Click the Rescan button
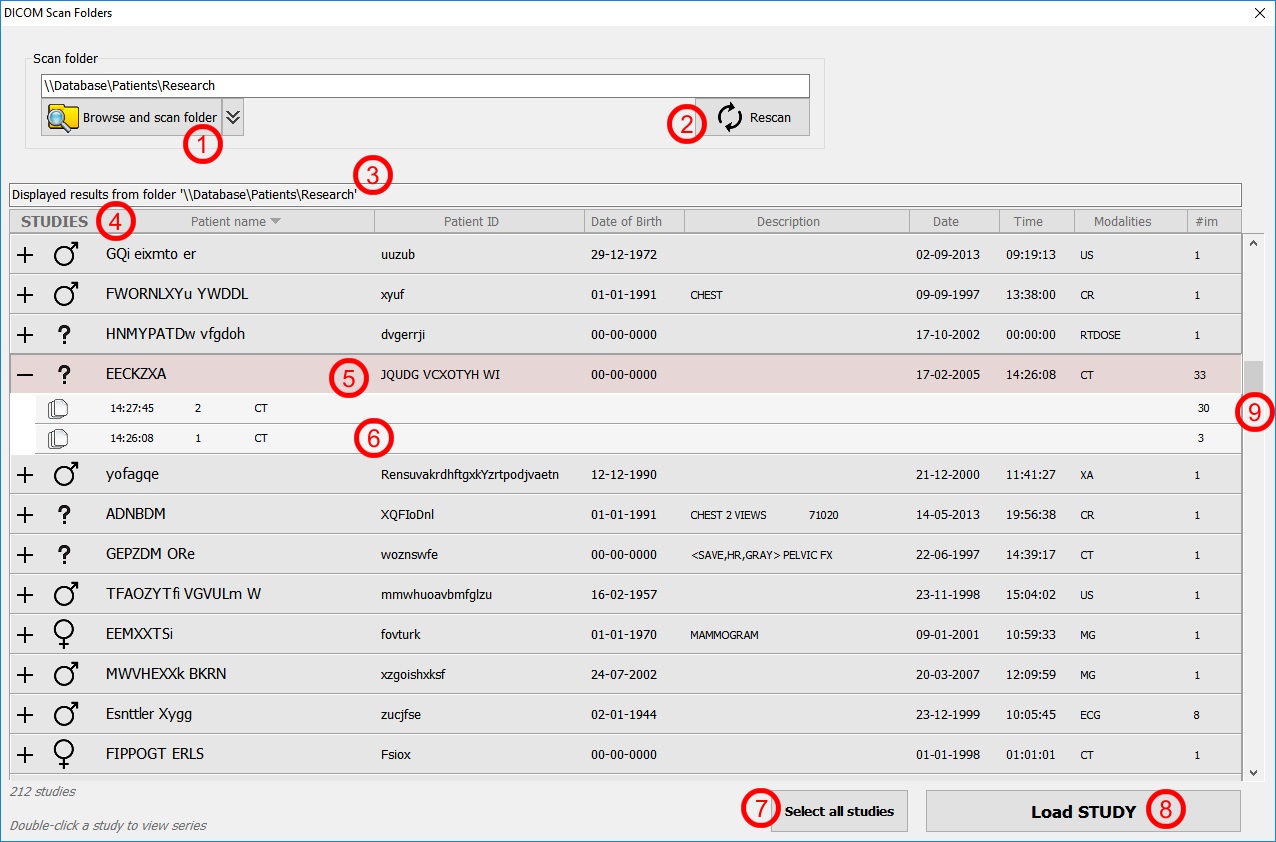 753,117
